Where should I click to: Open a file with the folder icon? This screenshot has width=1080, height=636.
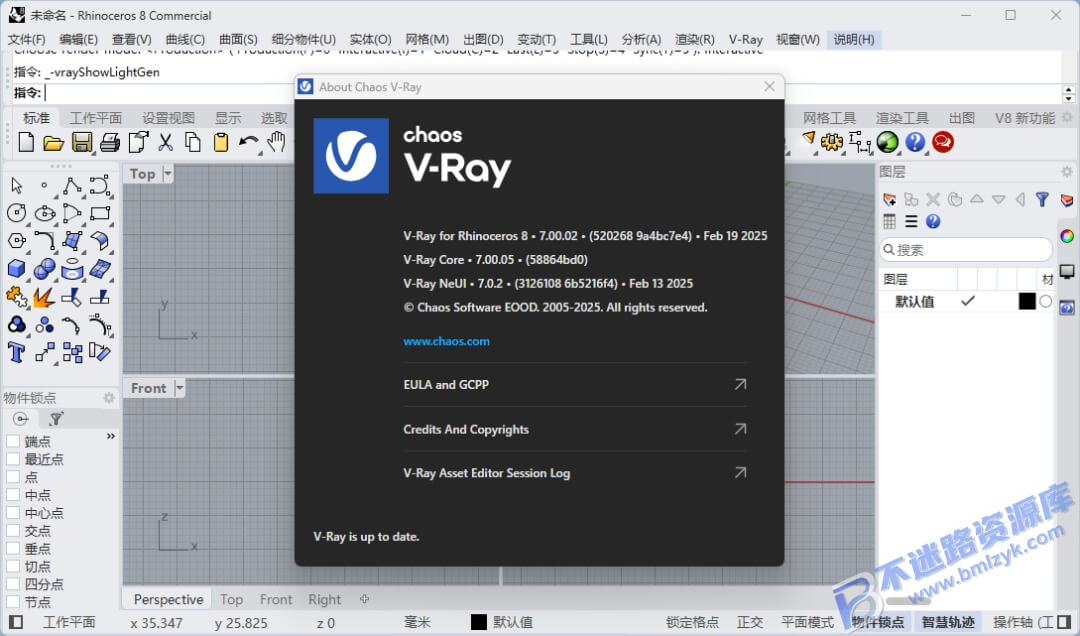click(x=54, y=143)
